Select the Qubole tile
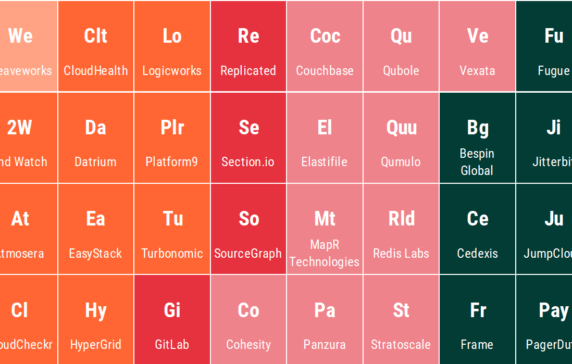The image size is (572, 364). point(401,46)
